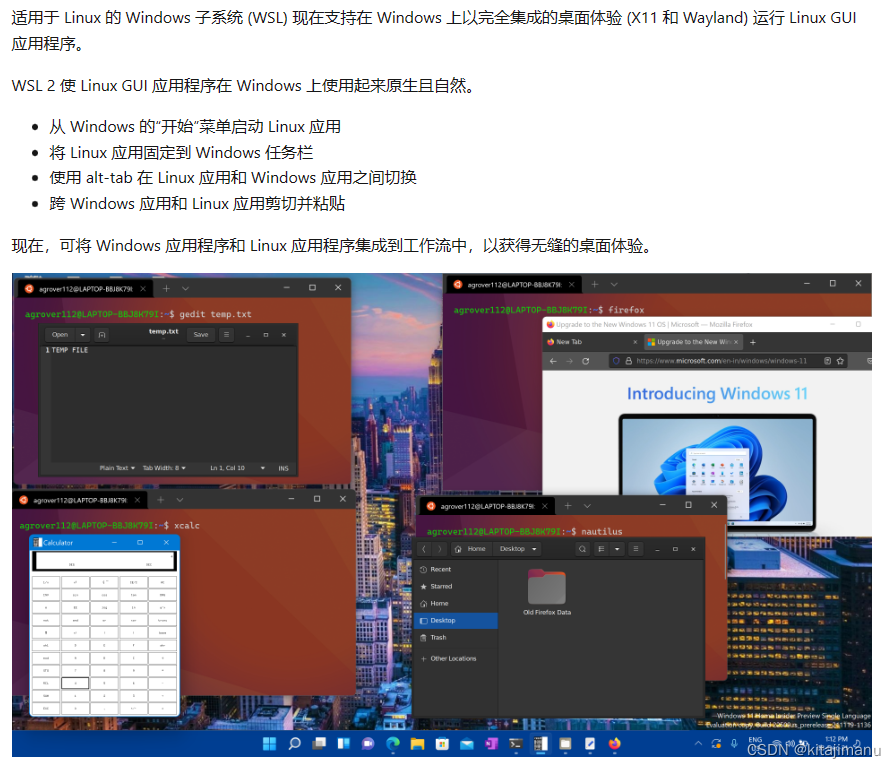The width and height of the screenshot is (896, 768).
Task: Open Microsoft Store from taskbar
Action: pyautogui.click(x=442, y=743)
